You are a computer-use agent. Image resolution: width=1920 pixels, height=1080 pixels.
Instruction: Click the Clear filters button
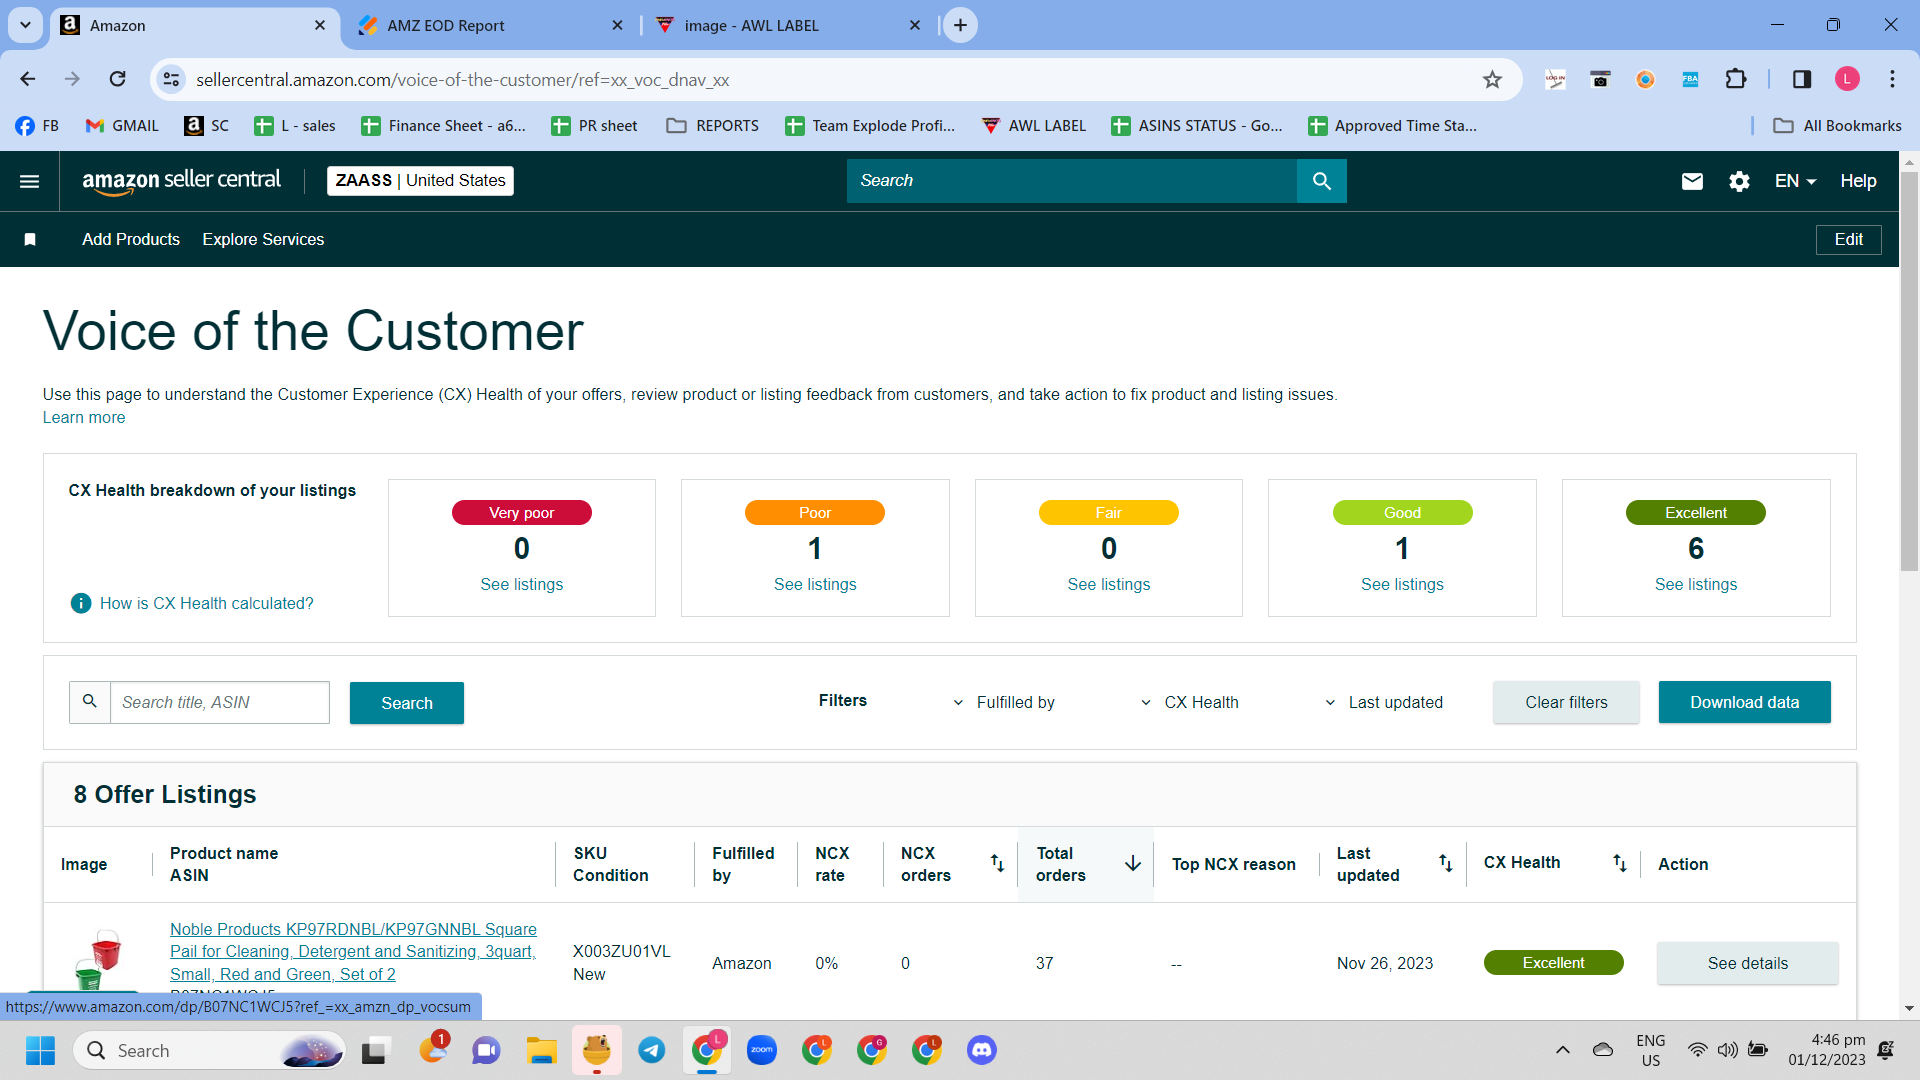1566,702
